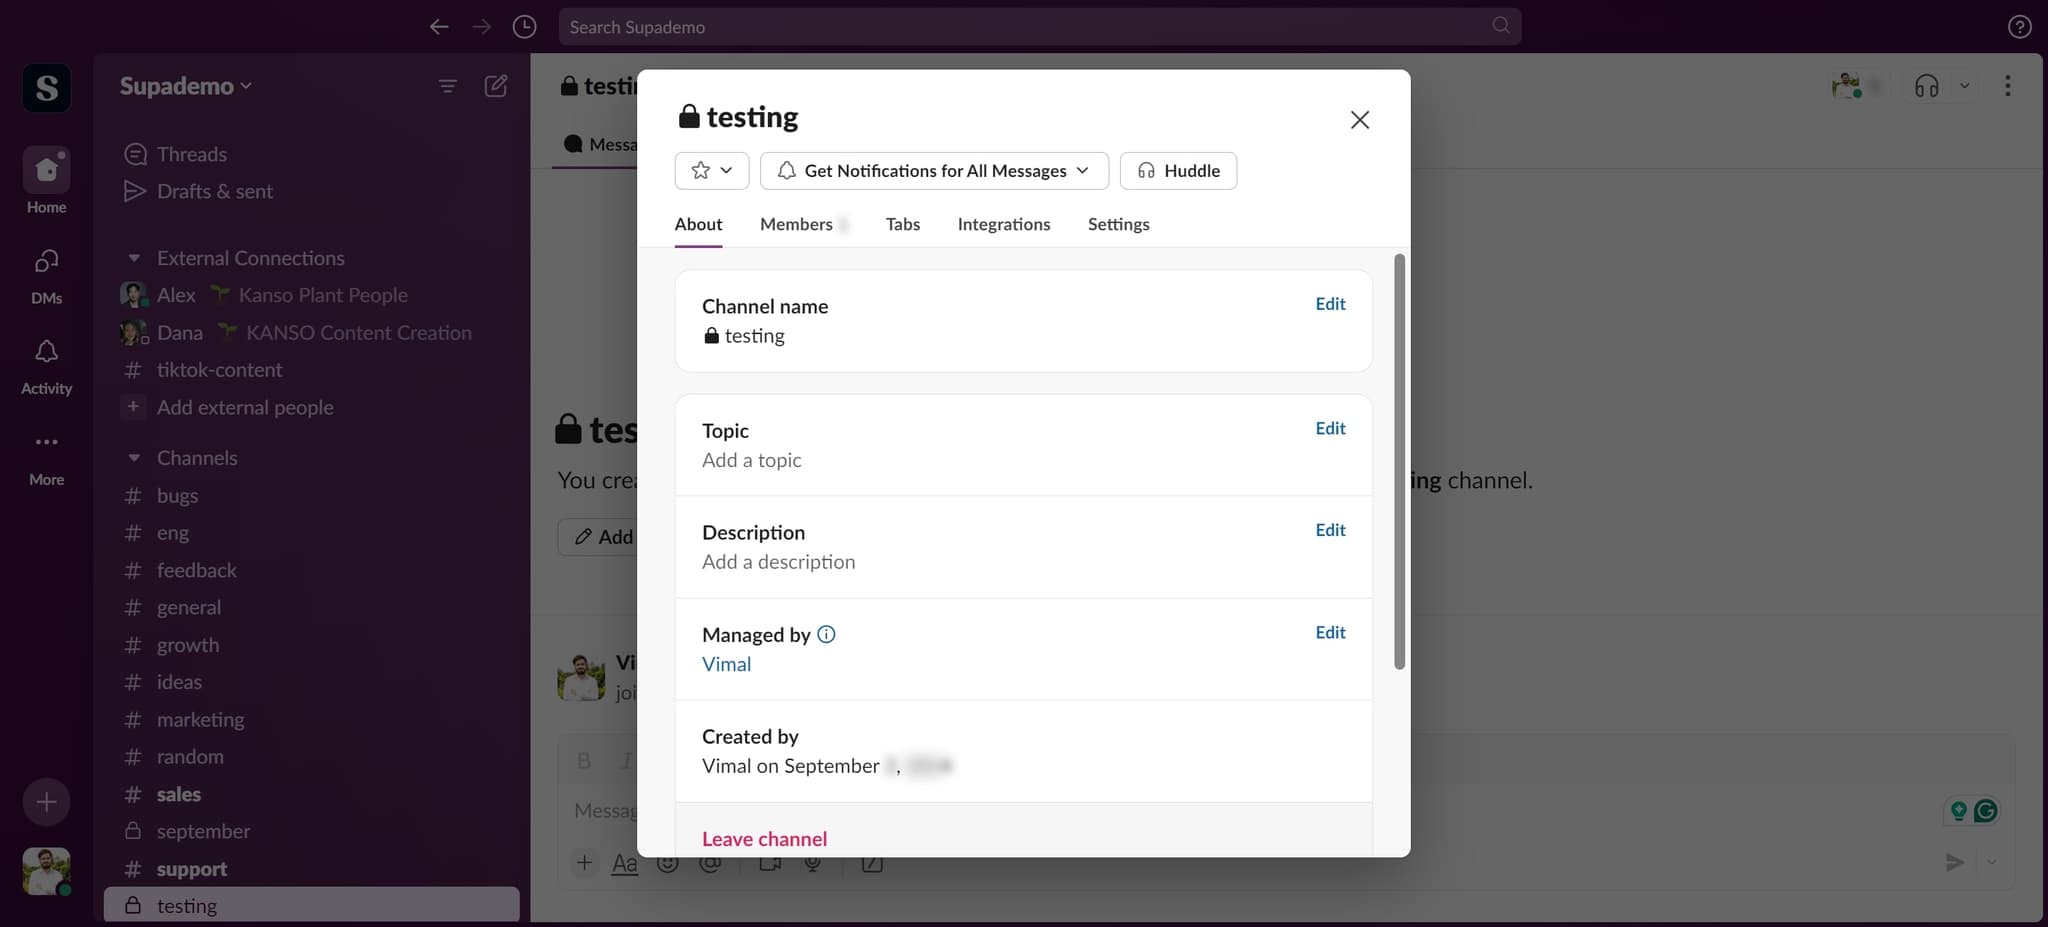Viewport: 2048px width, 927px height.
Task: Open the star channel dropdown
Action: coord(712,171)
